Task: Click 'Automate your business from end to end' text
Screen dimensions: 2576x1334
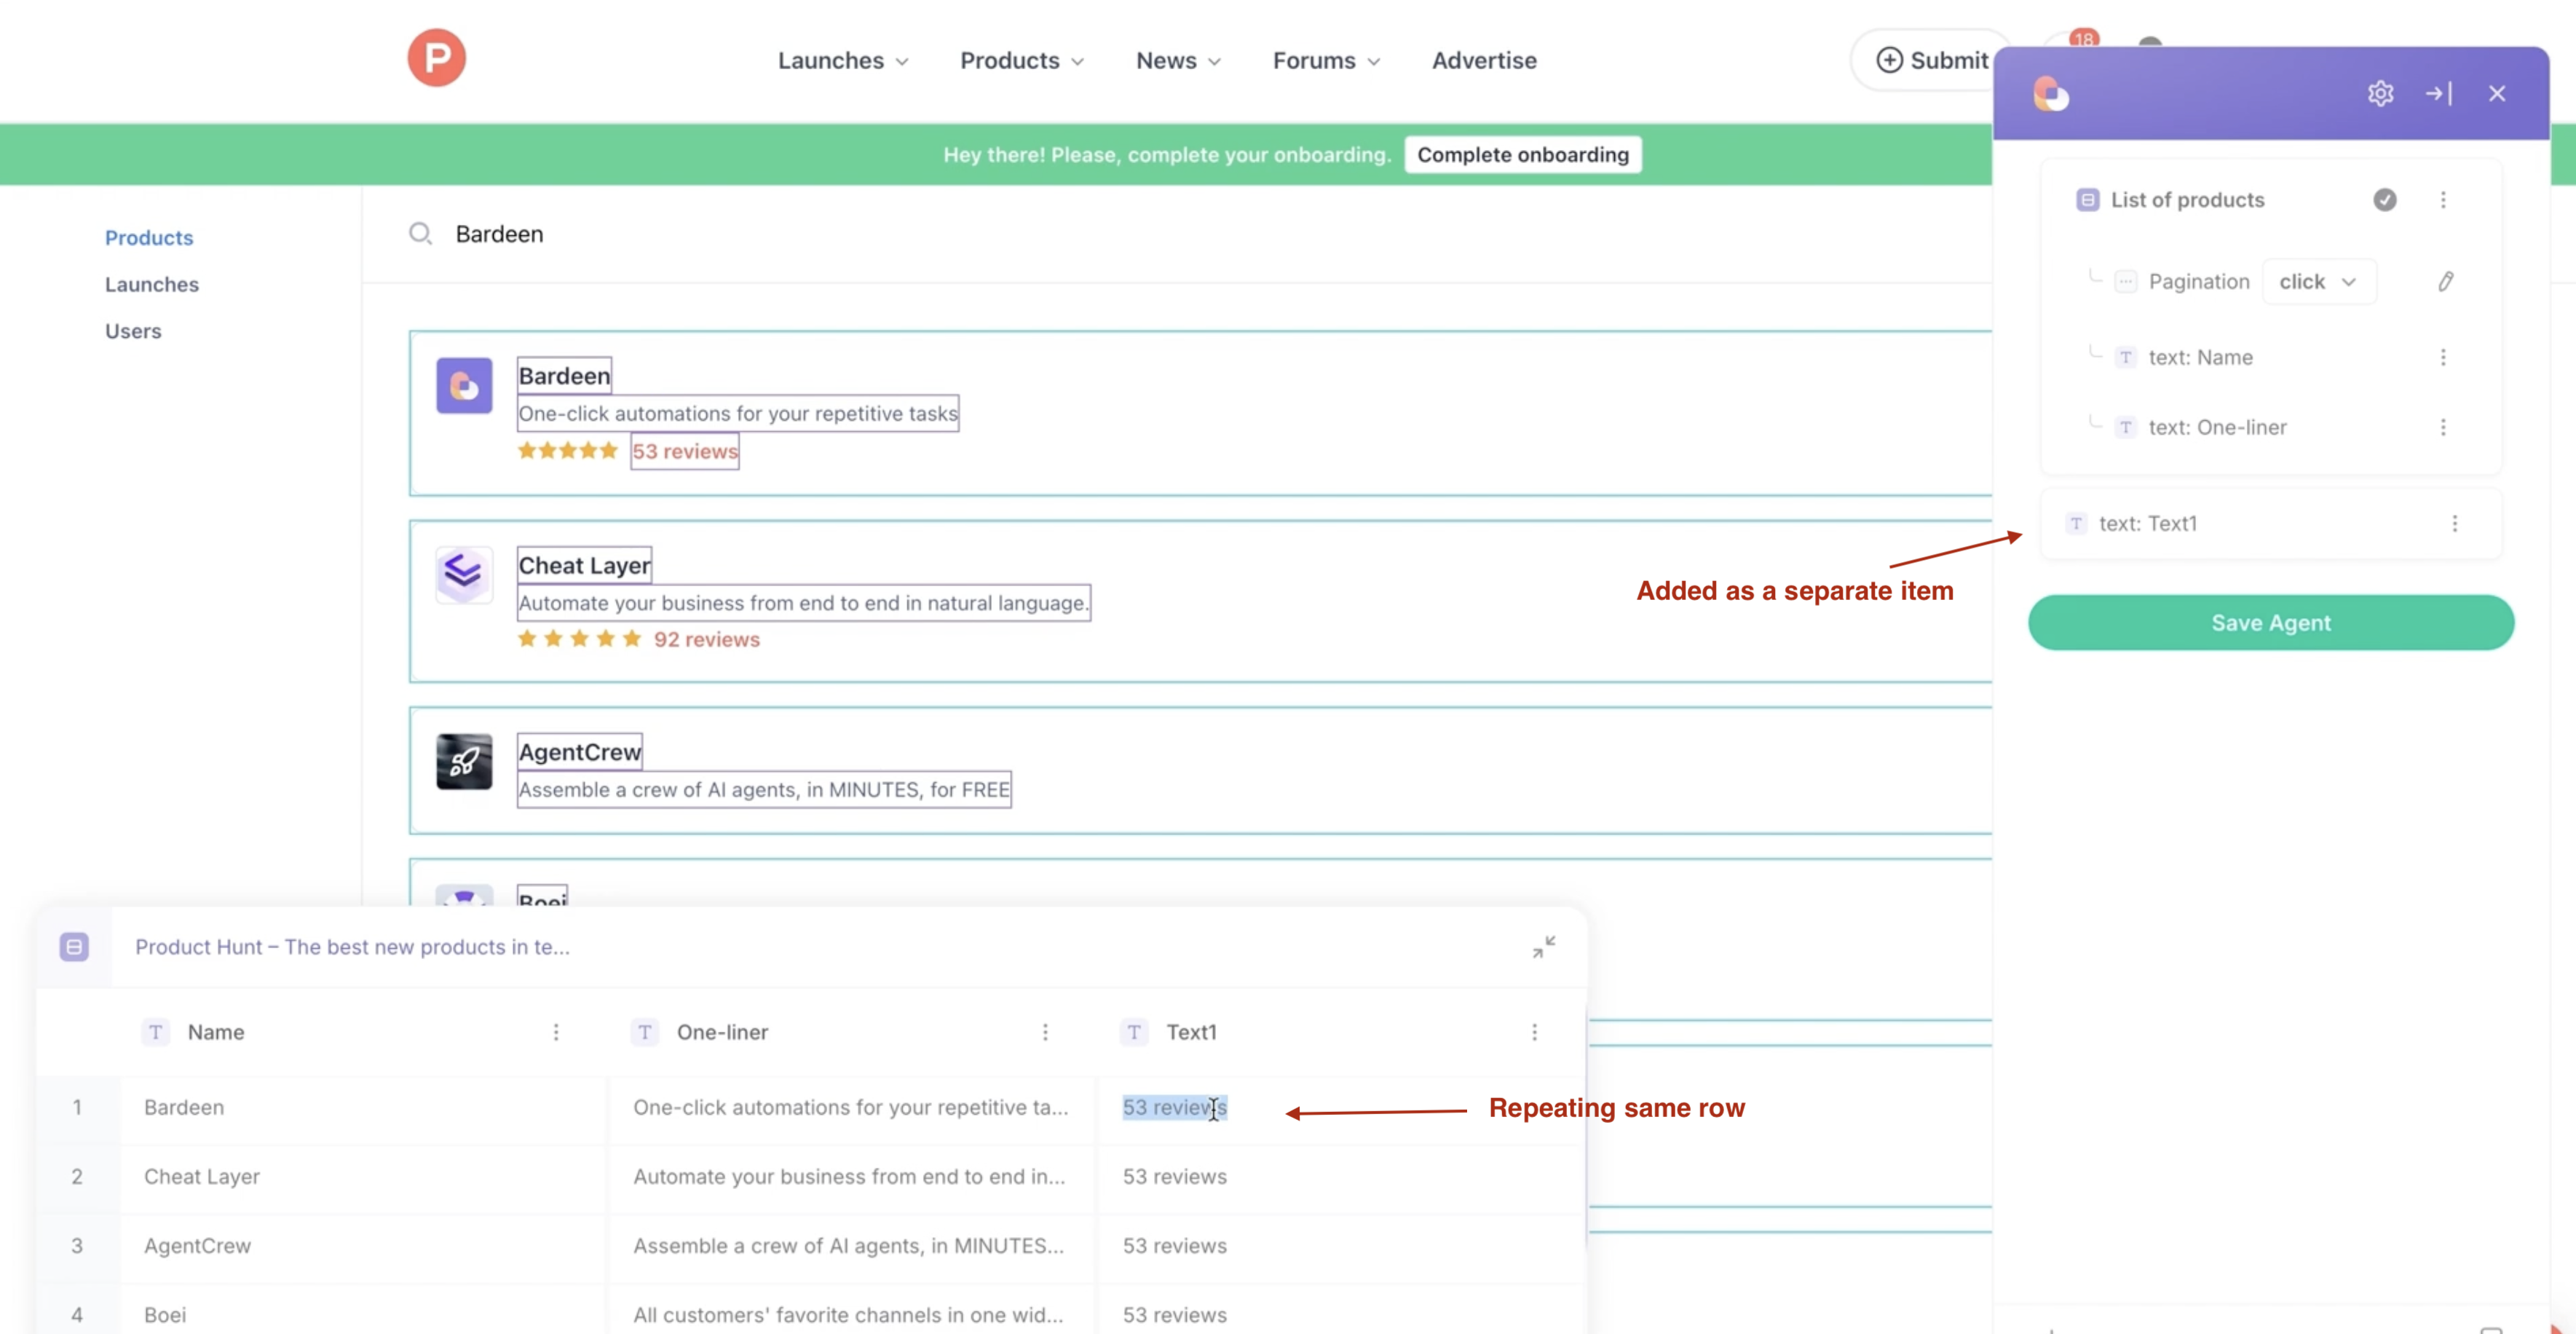Action: [803, 603]
